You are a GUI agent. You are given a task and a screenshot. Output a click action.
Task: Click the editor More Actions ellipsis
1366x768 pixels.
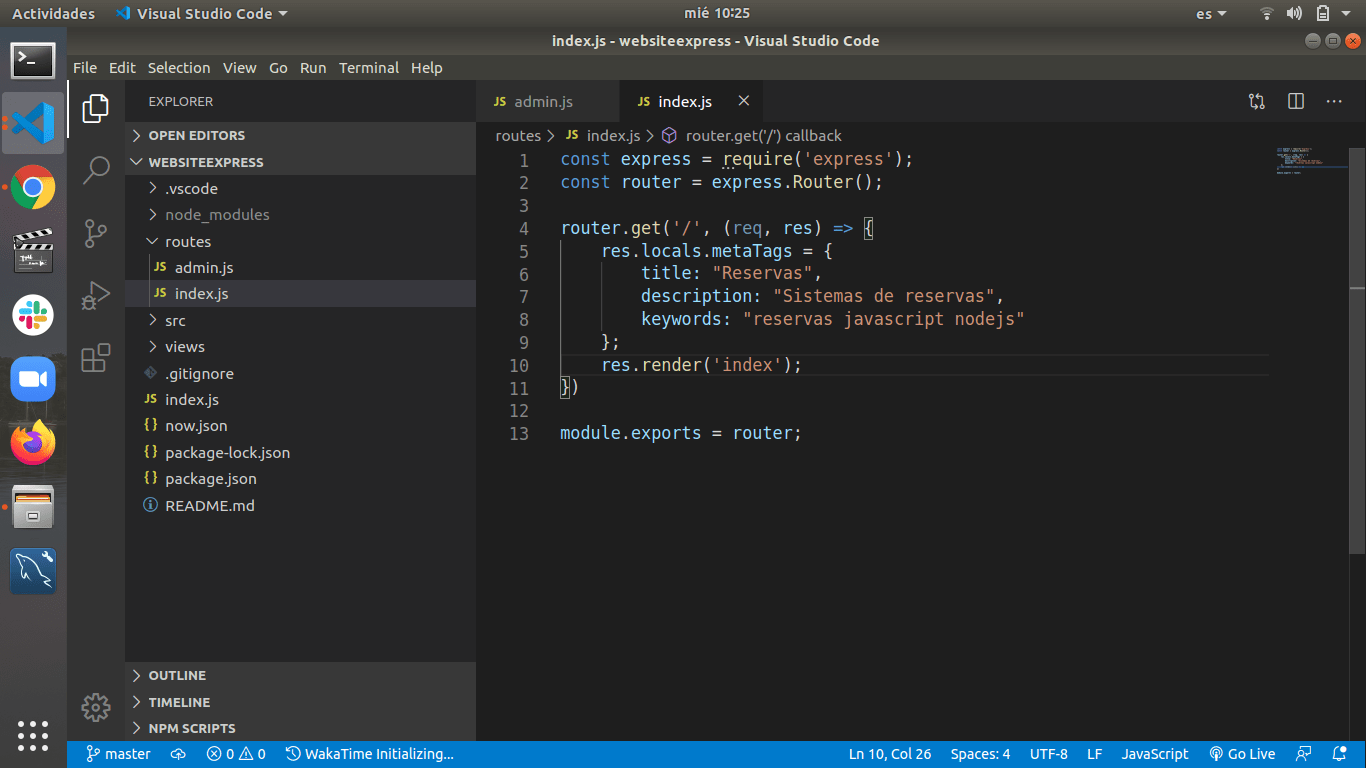tap(1334, 101)
